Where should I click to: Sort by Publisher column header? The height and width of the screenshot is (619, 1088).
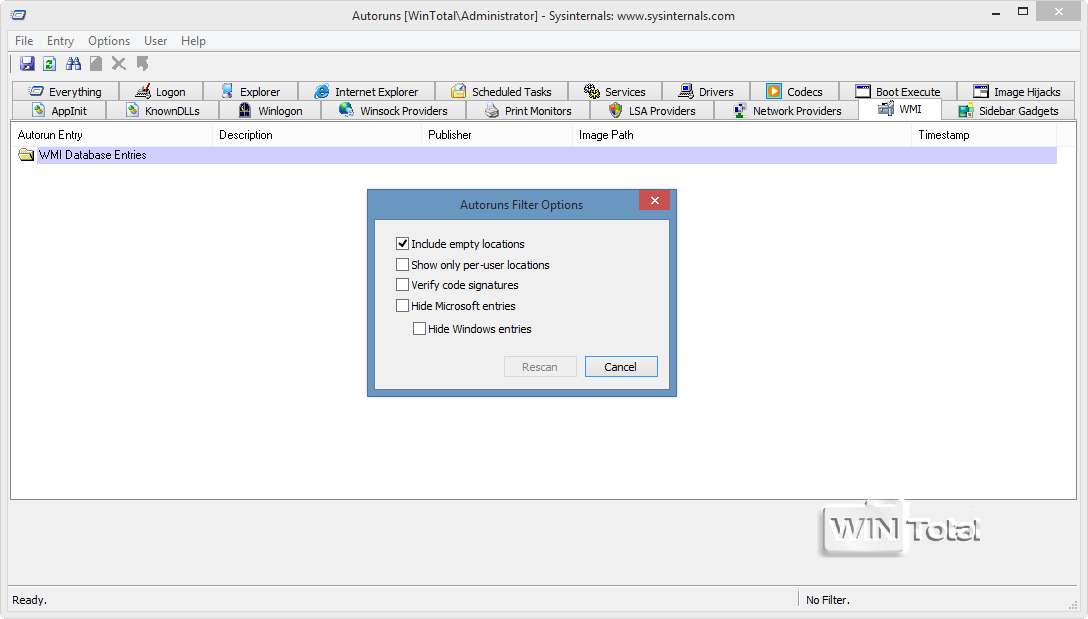point(496,135)
